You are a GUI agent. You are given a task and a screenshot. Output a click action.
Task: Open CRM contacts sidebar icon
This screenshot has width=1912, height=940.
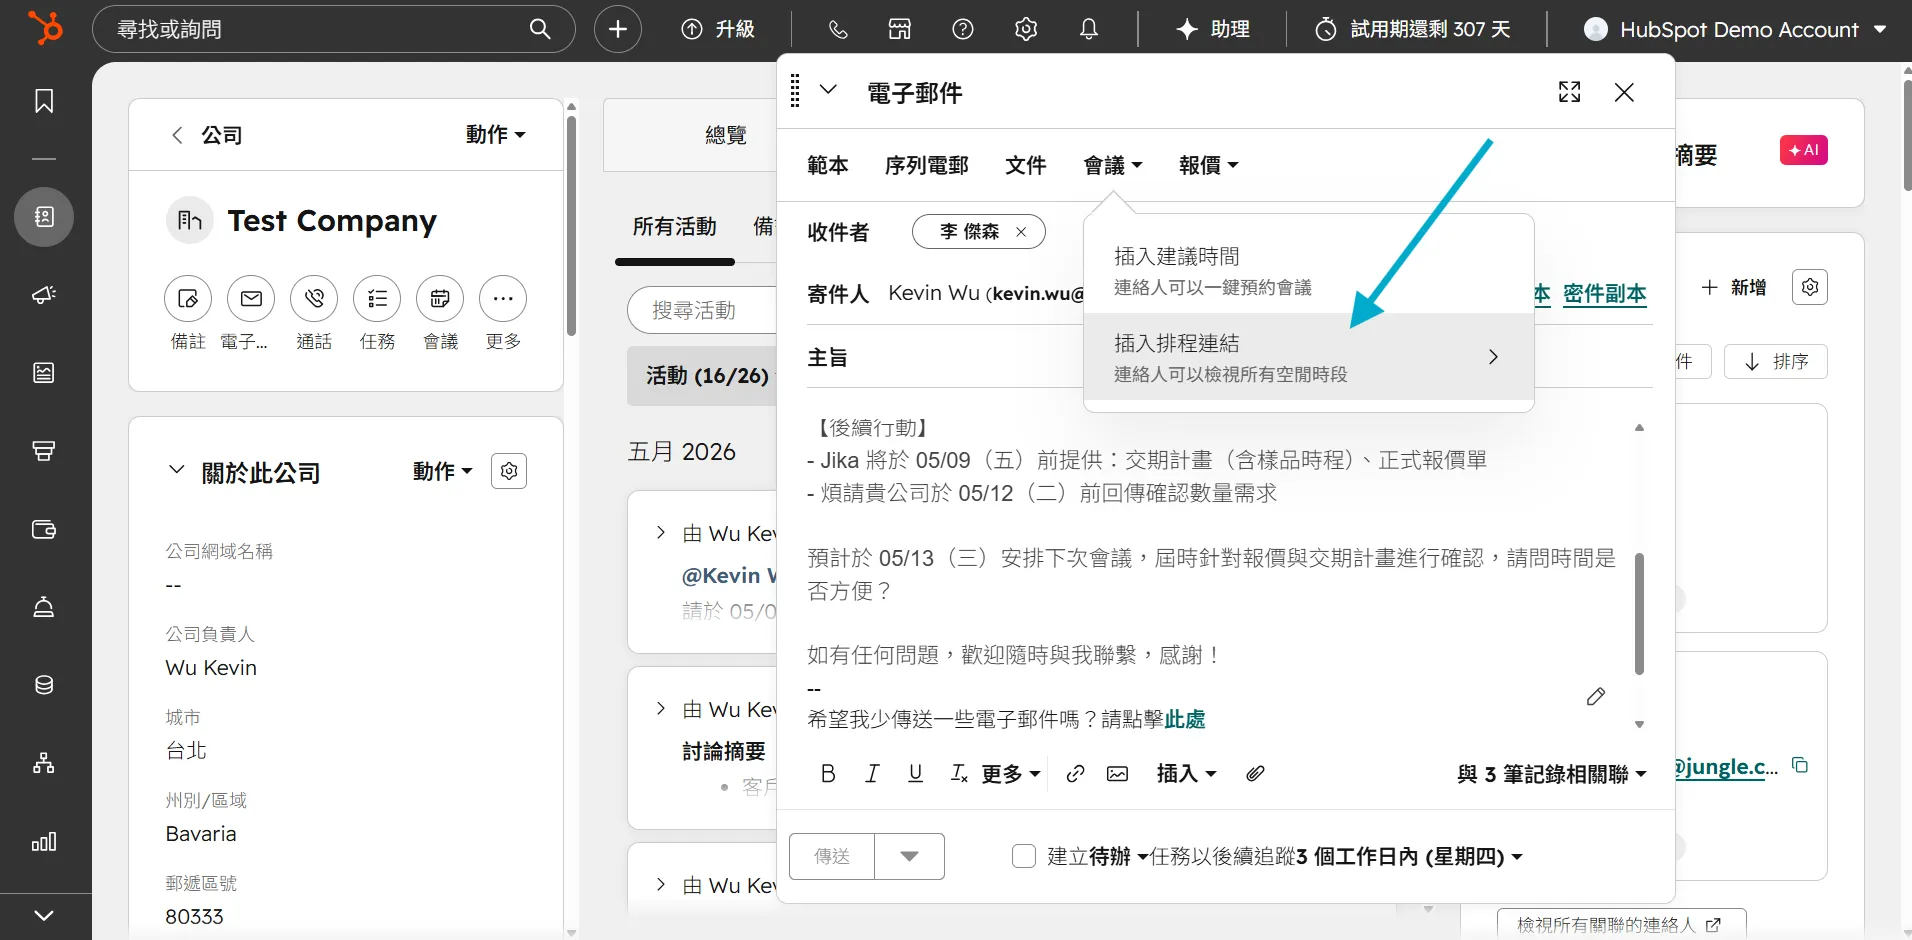(x=44, y=217)
